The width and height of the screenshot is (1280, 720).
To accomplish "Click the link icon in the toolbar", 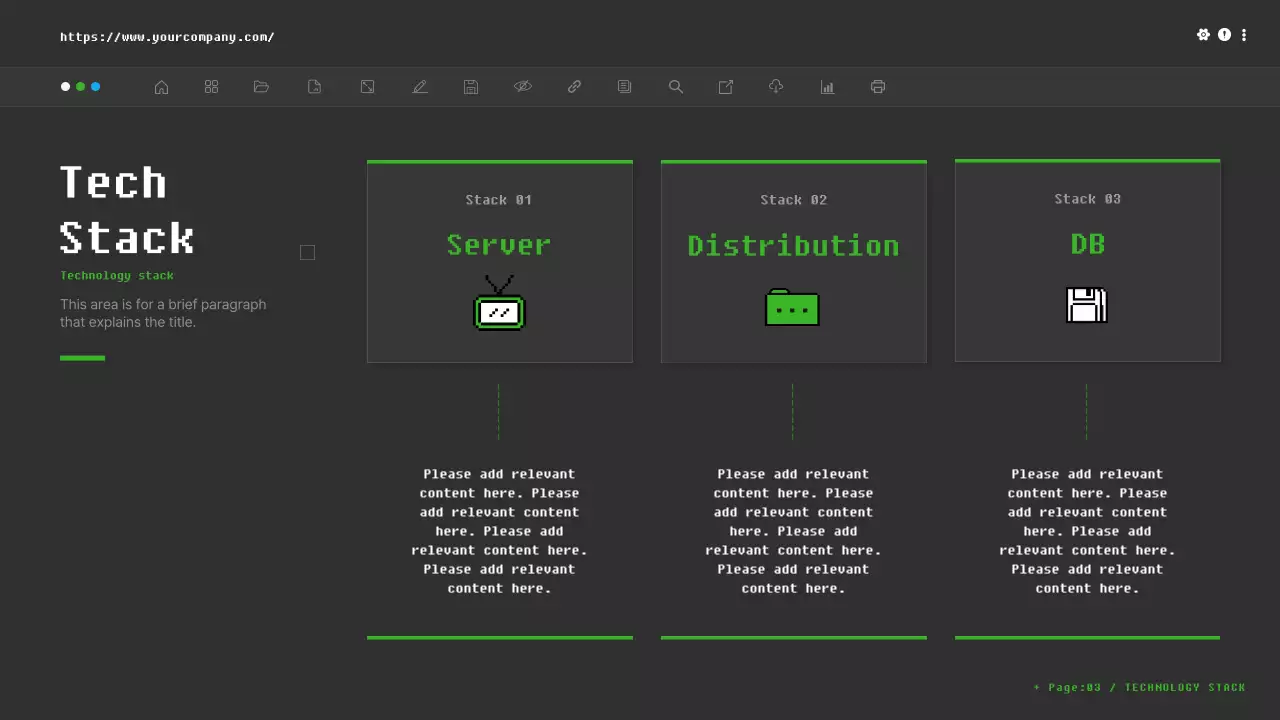I will [x=574, y=87].
